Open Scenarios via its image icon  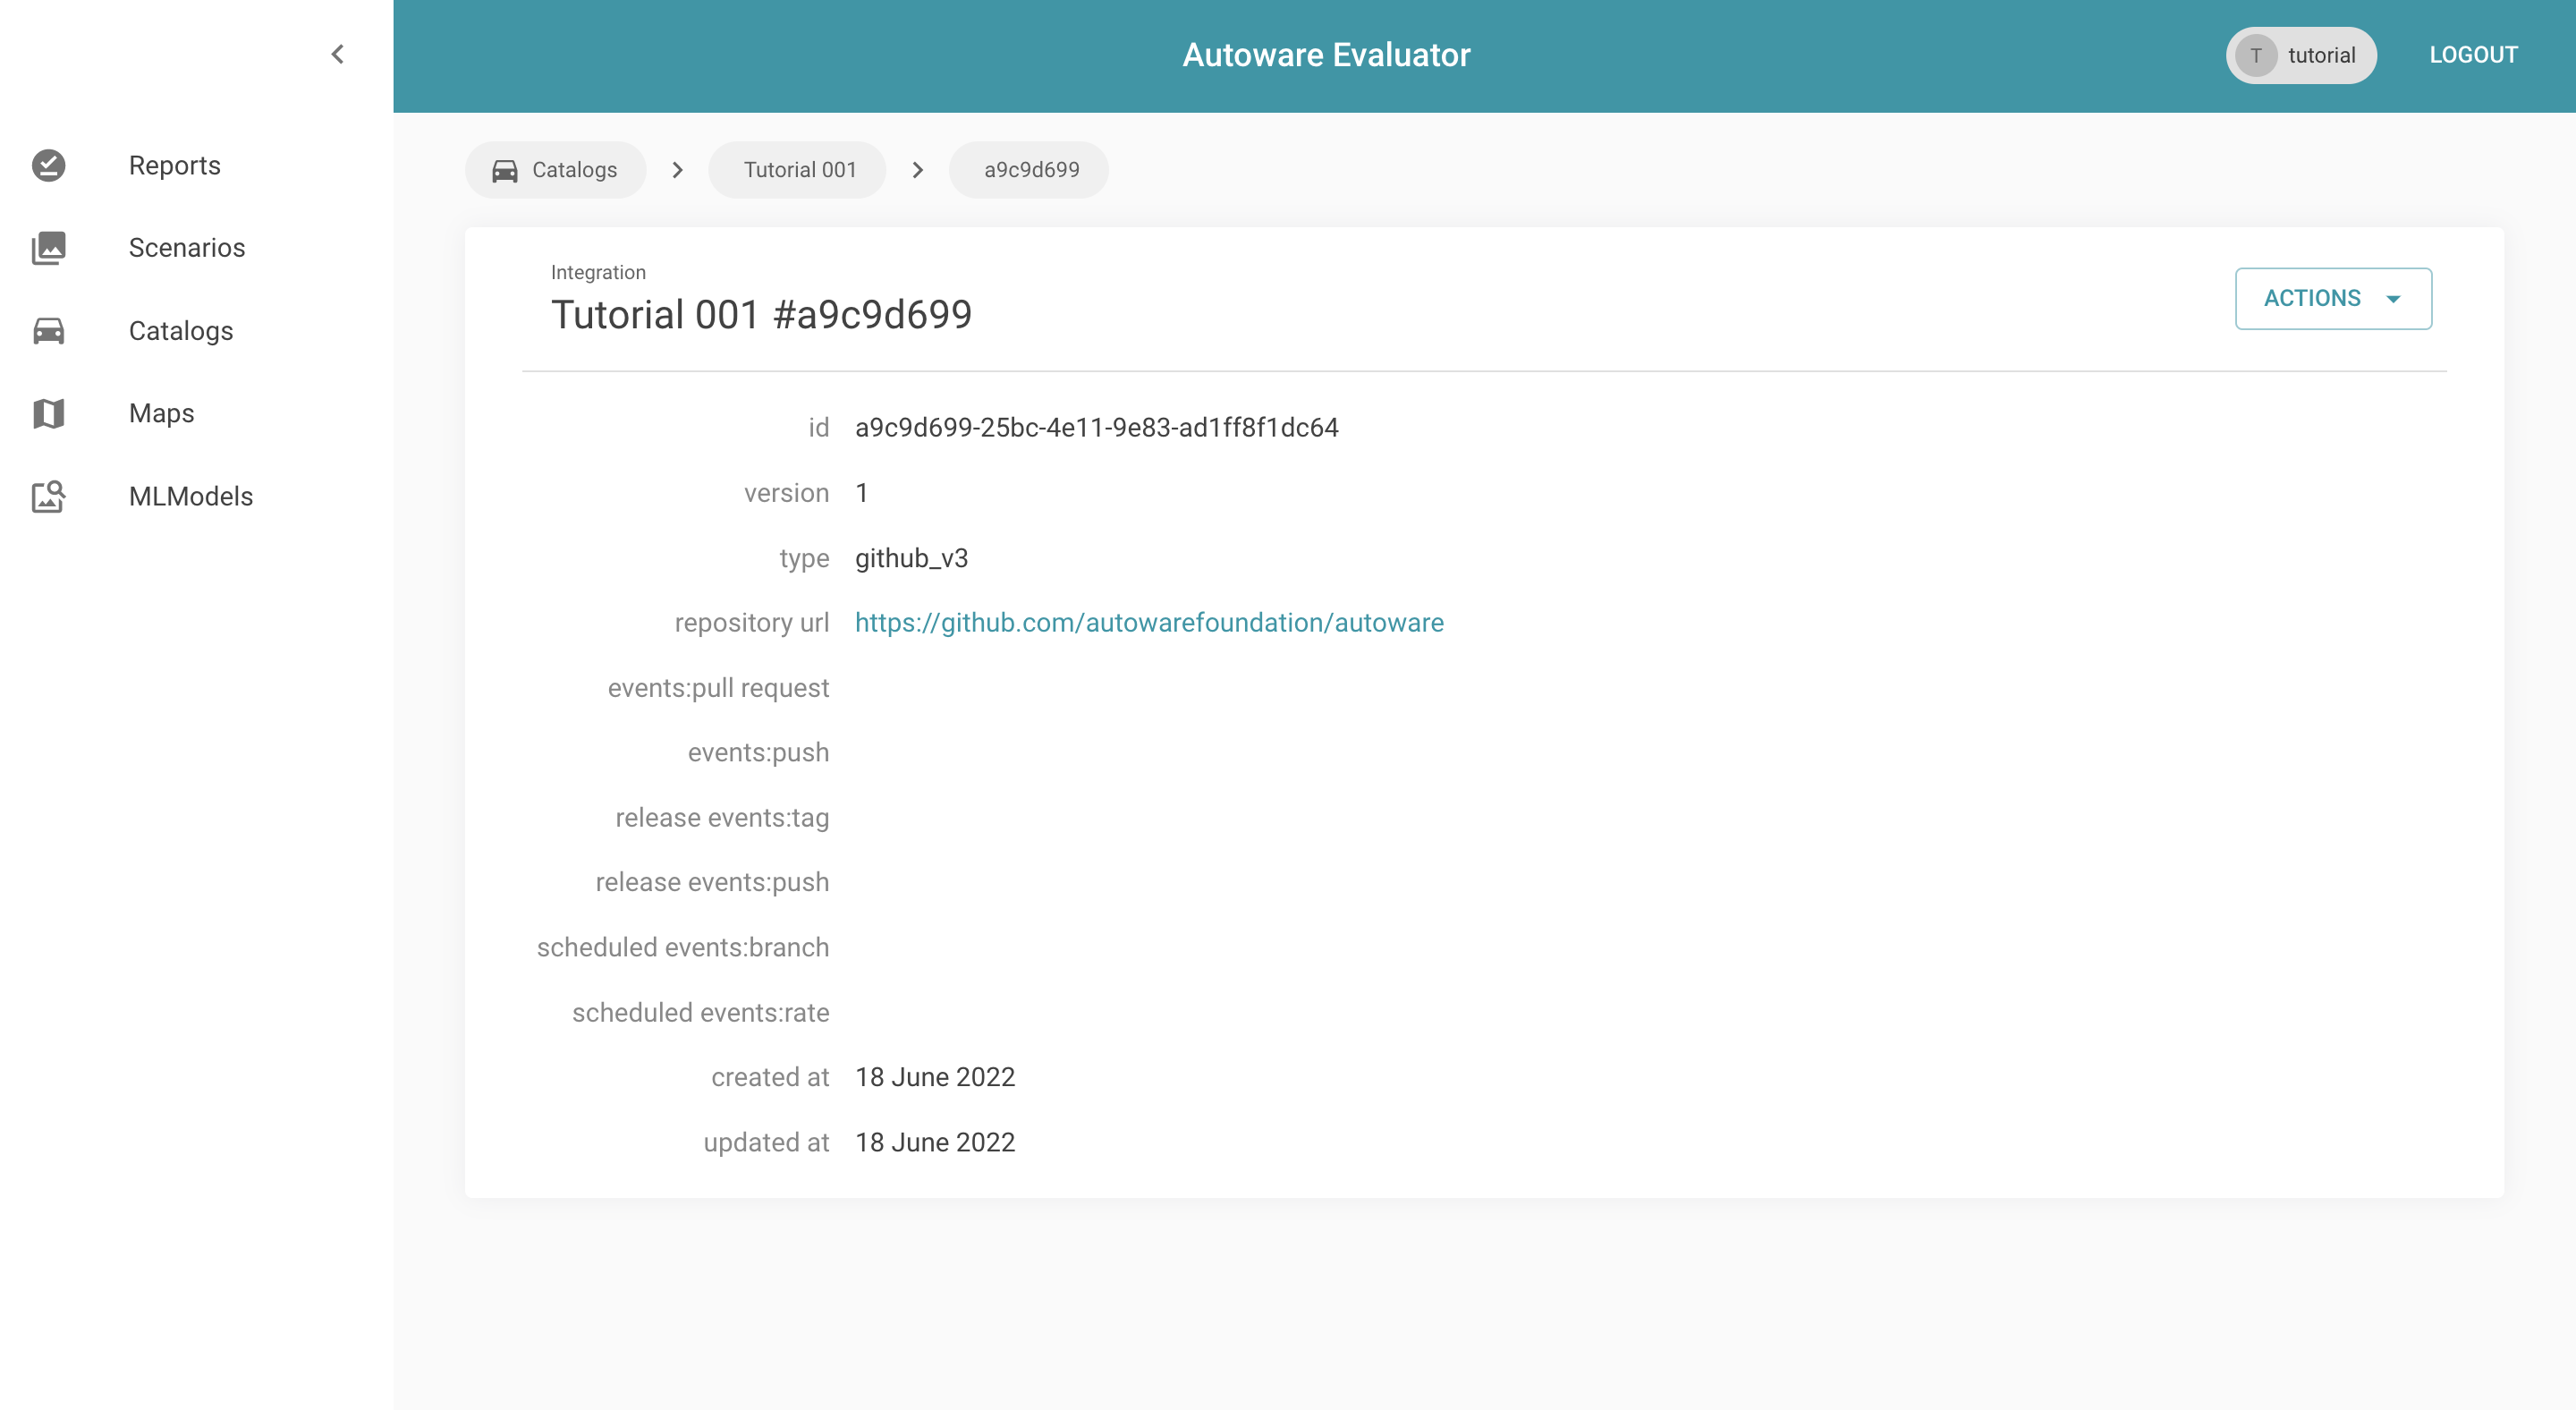click(x=49, y=247)
